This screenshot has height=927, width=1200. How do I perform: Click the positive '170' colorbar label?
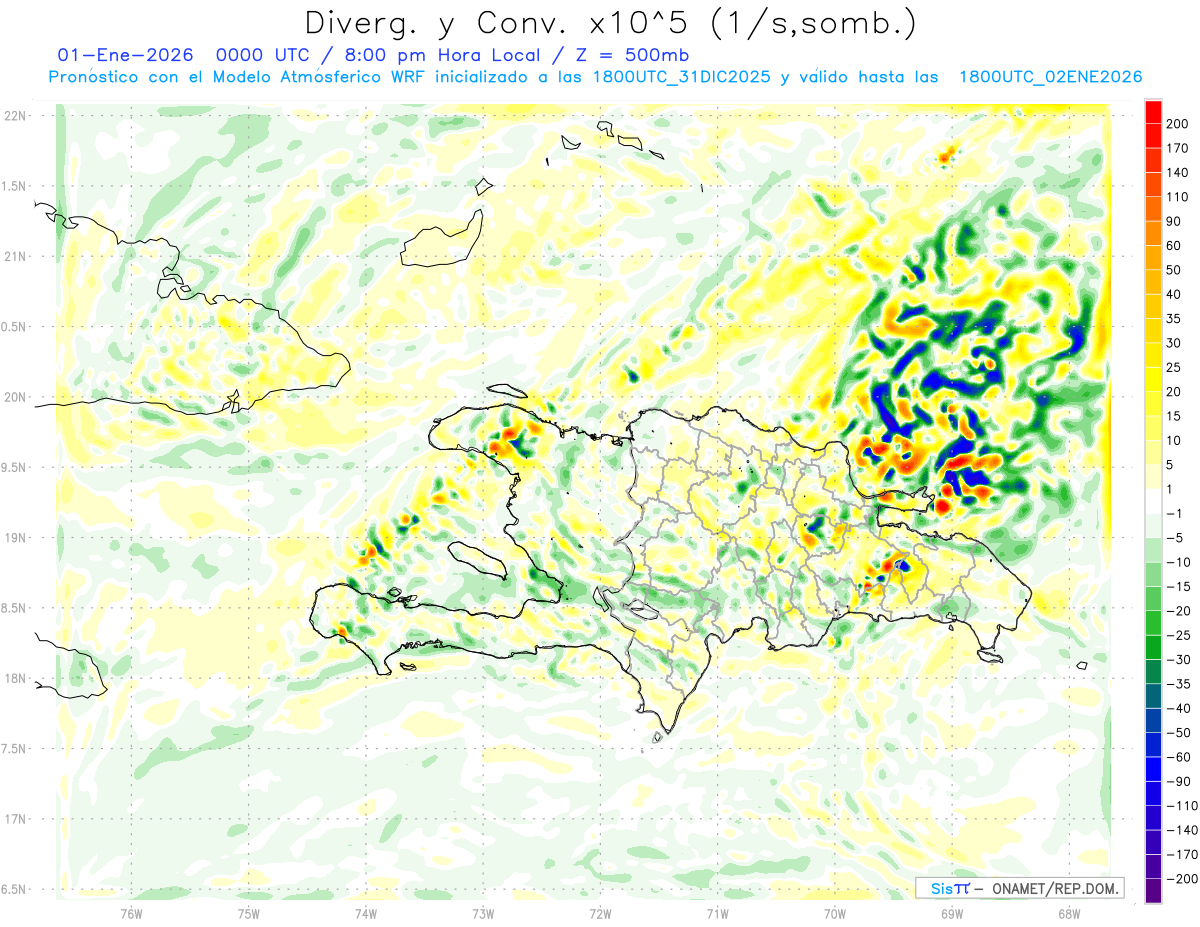point(1177,148)
